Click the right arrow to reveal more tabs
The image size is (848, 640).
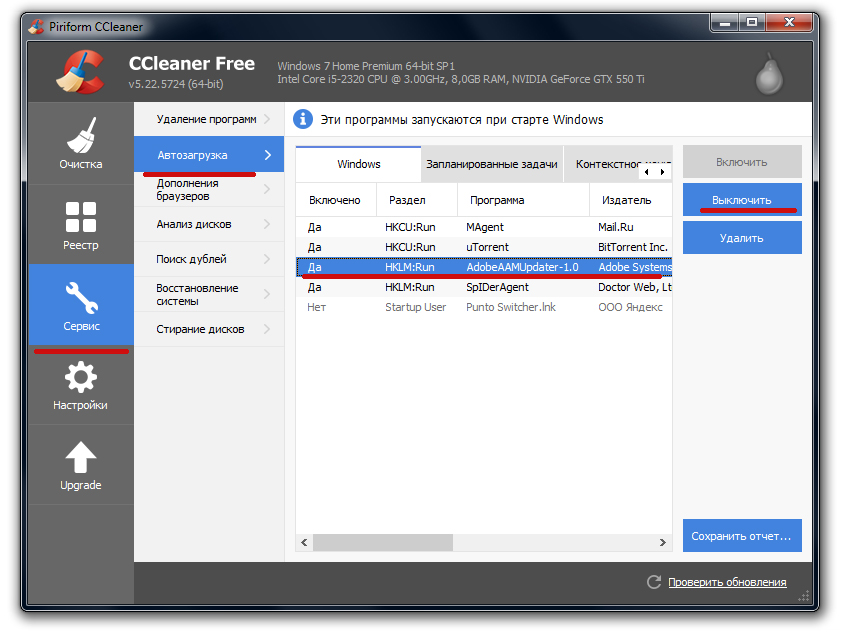pos(662,170)
